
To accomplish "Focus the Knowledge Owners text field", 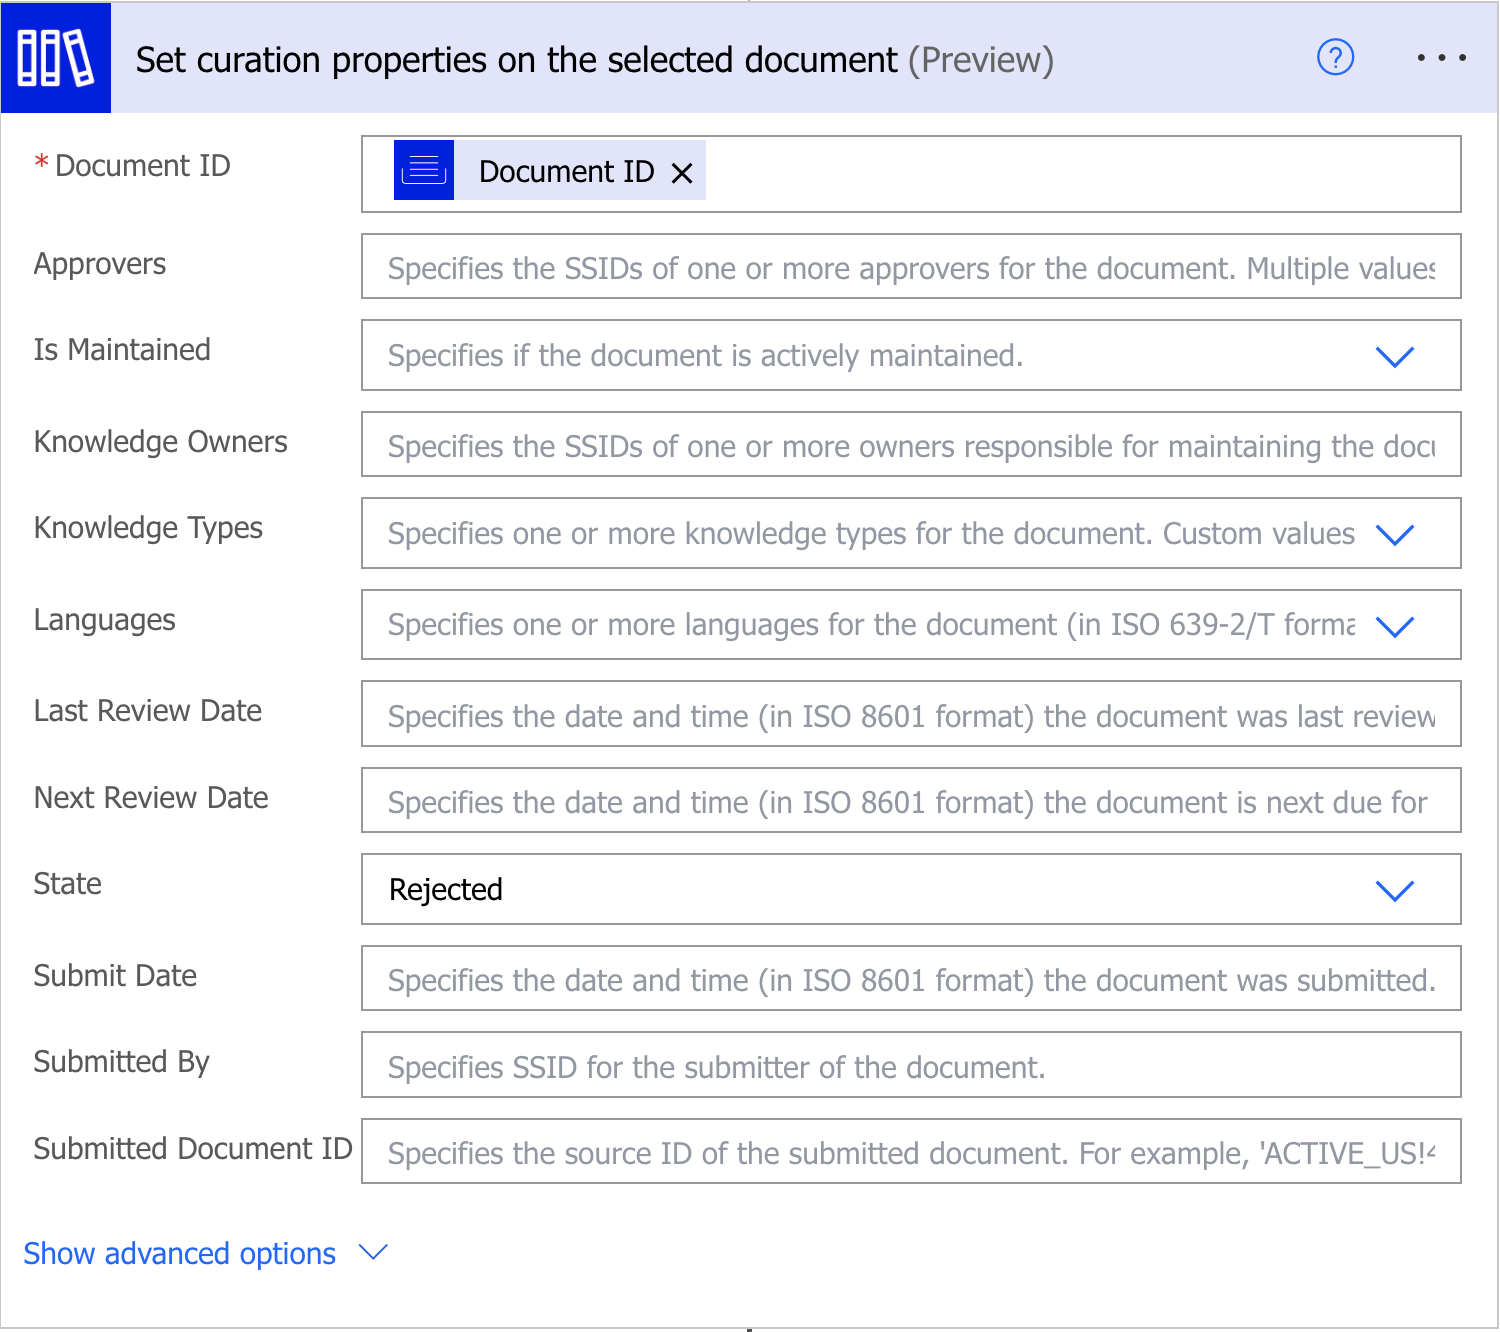I will coord(910,445).
